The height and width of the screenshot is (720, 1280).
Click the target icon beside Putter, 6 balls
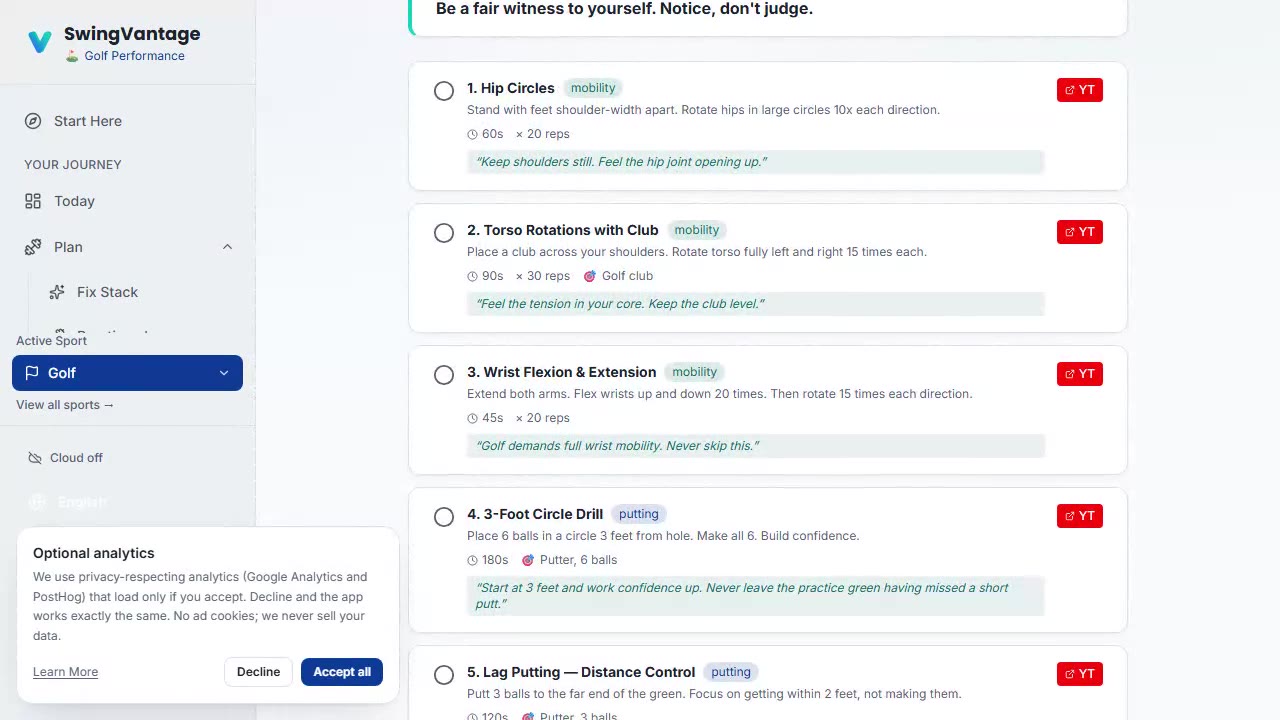pyautogui.click(x=528, y=560)
